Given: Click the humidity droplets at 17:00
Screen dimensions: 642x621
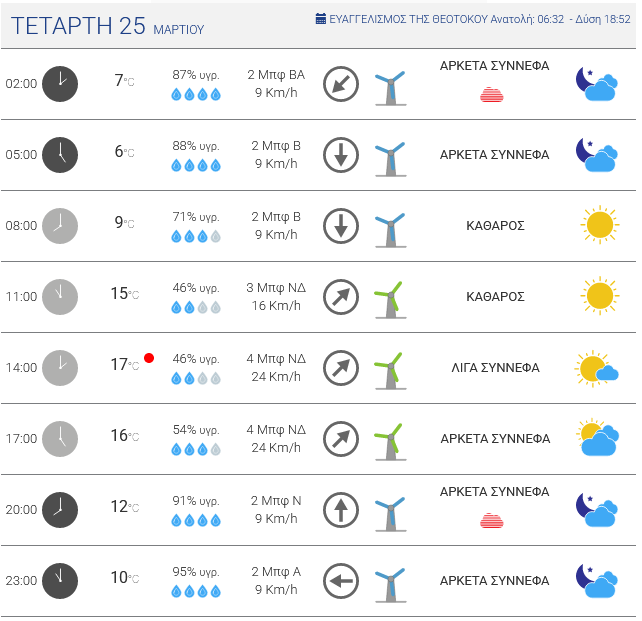Looking at the screenshot, I should pos(196,449).
